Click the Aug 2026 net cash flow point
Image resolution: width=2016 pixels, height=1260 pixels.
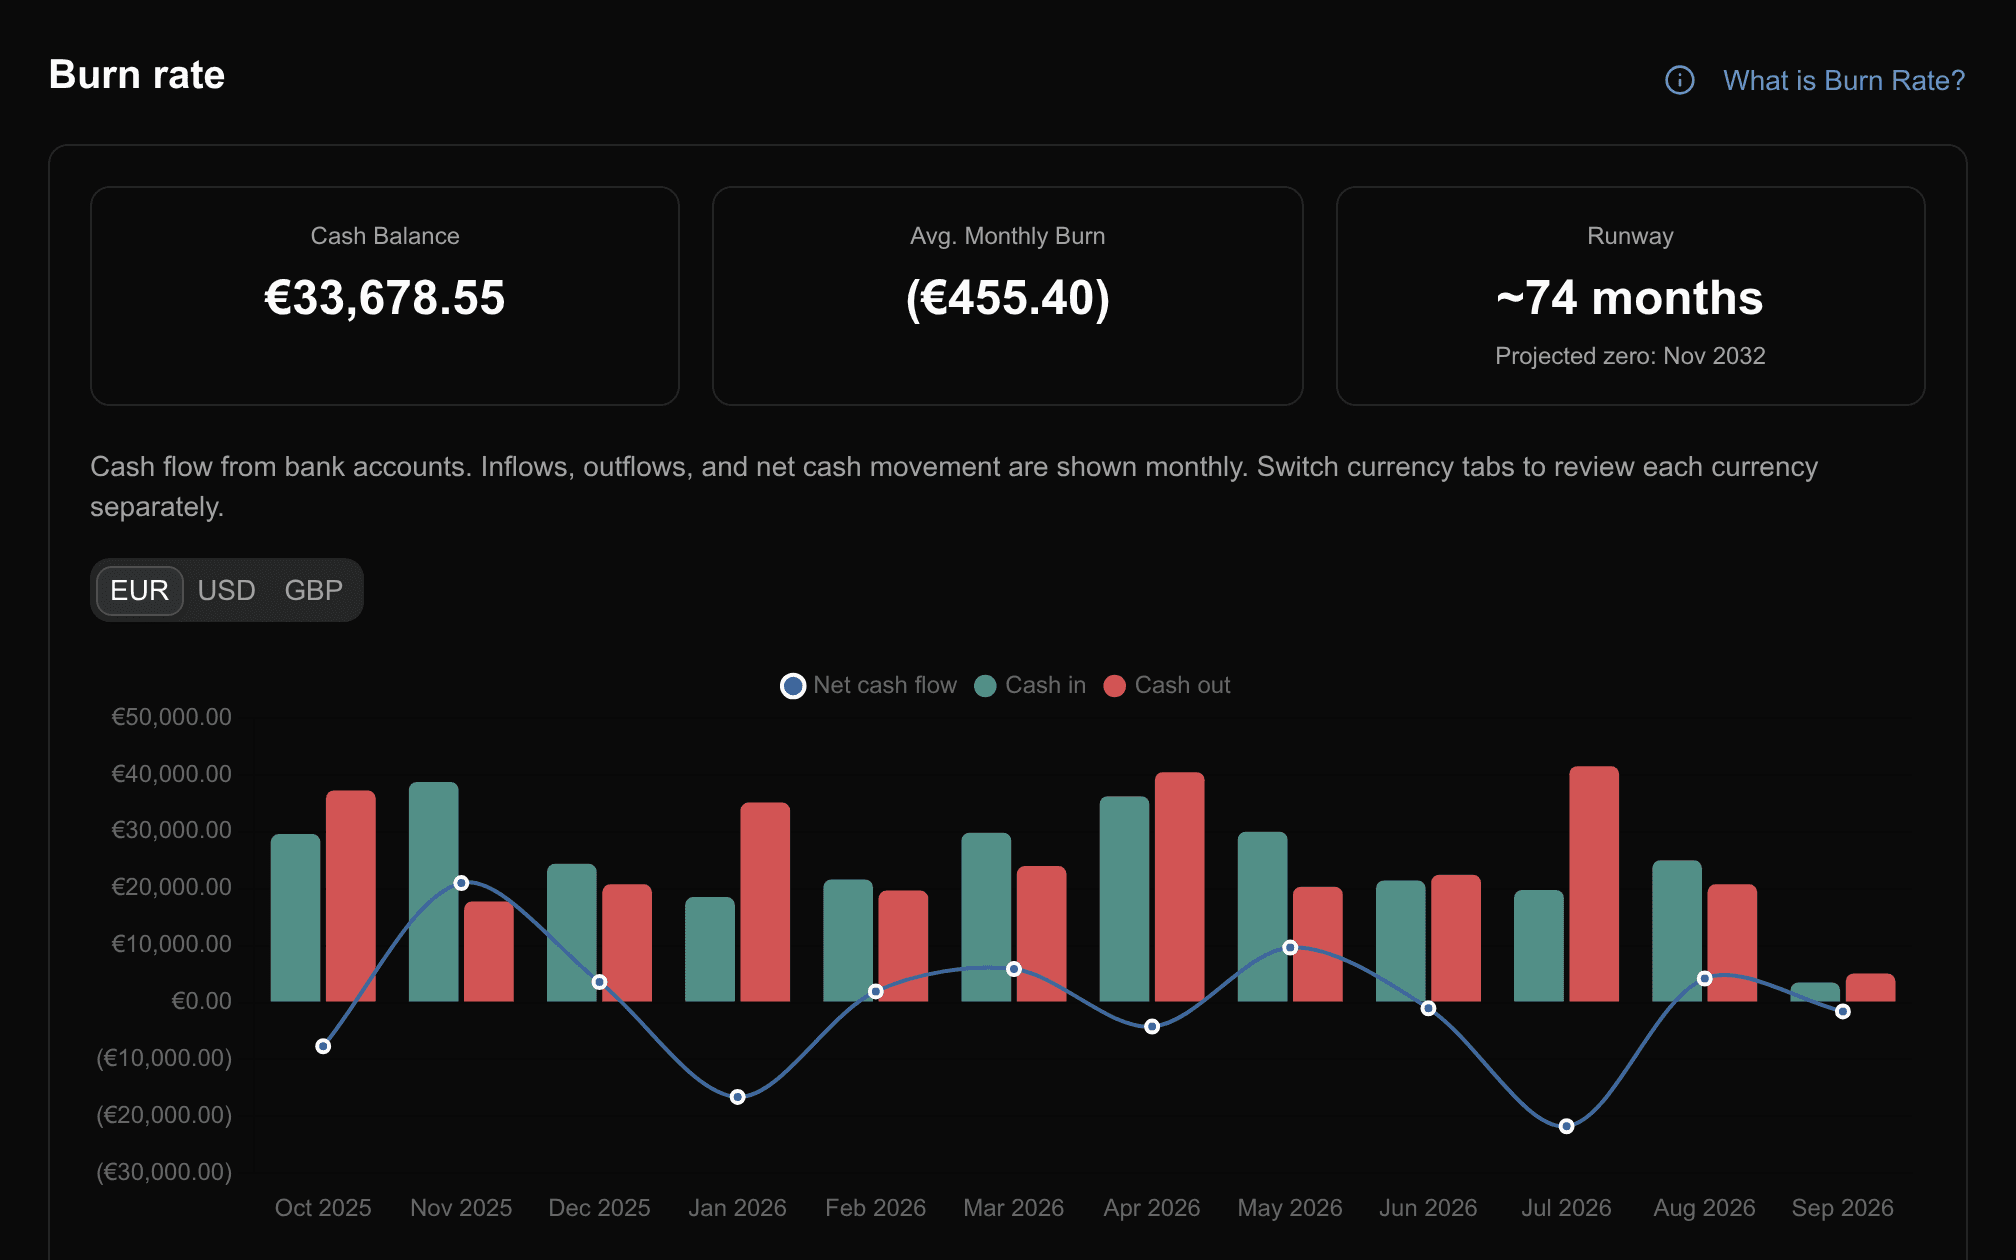tap(1704, 978)
